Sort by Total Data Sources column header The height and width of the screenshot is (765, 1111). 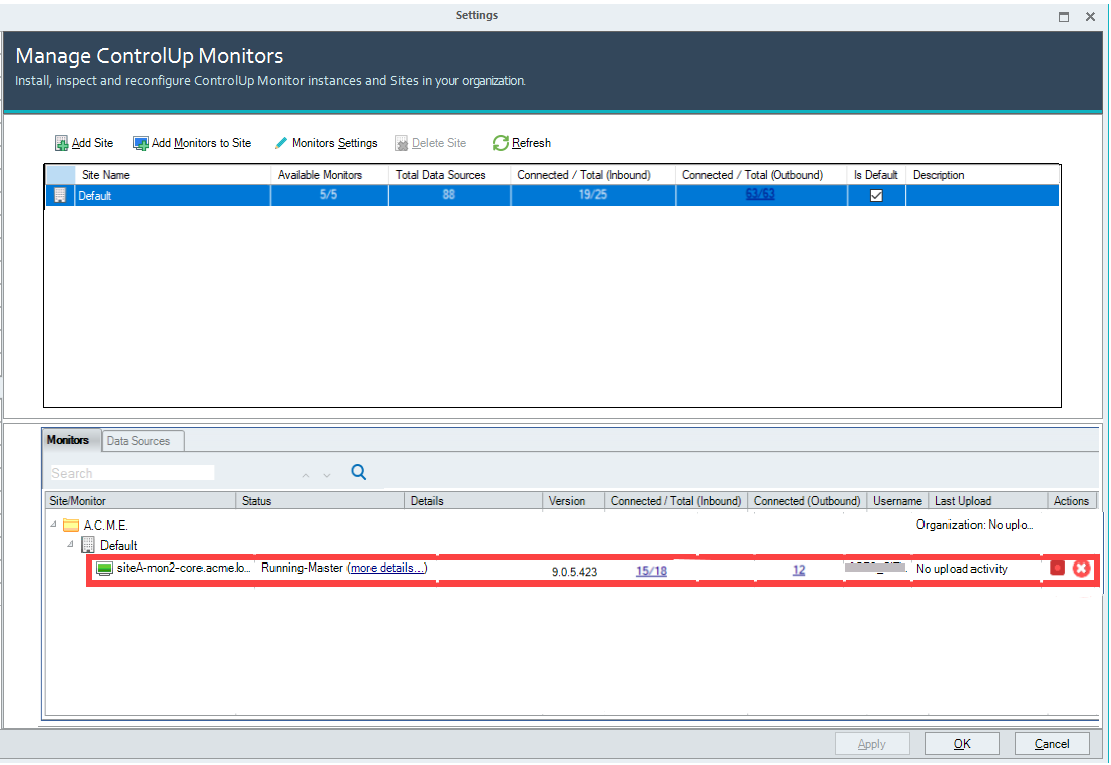tap(450, 175)
